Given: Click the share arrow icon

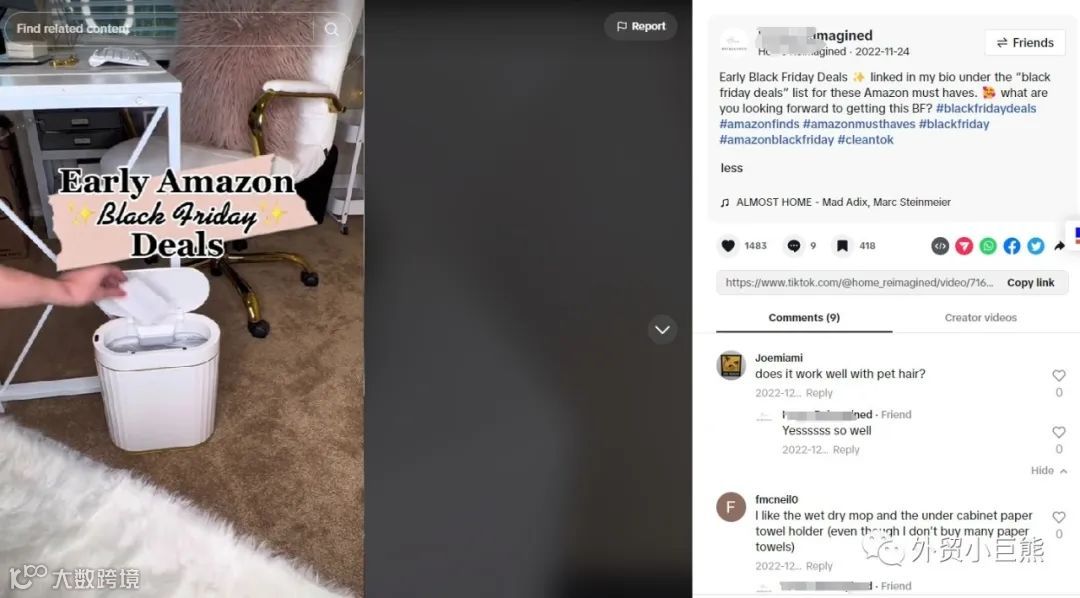Looking at the screenshot, I should coord(1059,246).
